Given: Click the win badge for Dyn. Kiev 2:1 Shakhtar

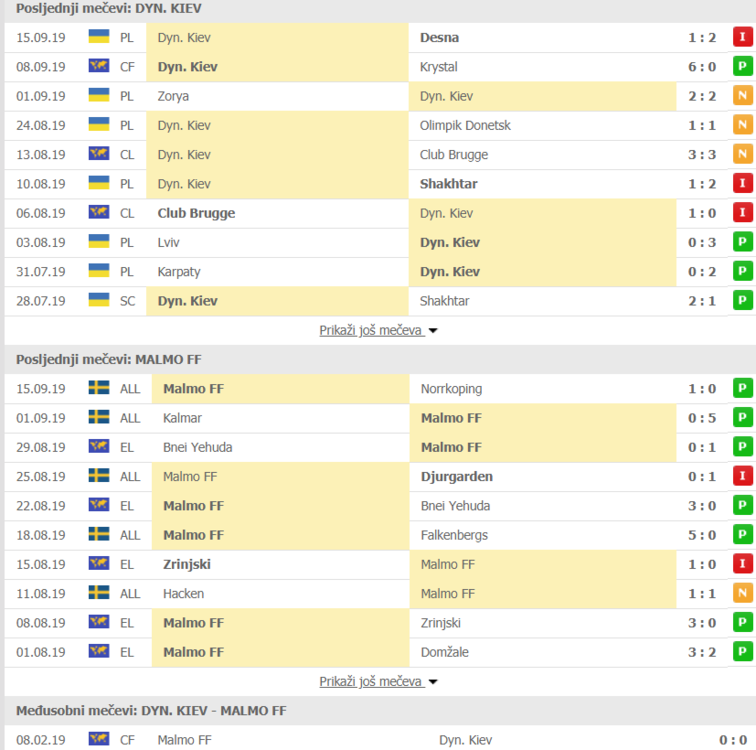Looking at the screenshot, I should tap(742, 301).
